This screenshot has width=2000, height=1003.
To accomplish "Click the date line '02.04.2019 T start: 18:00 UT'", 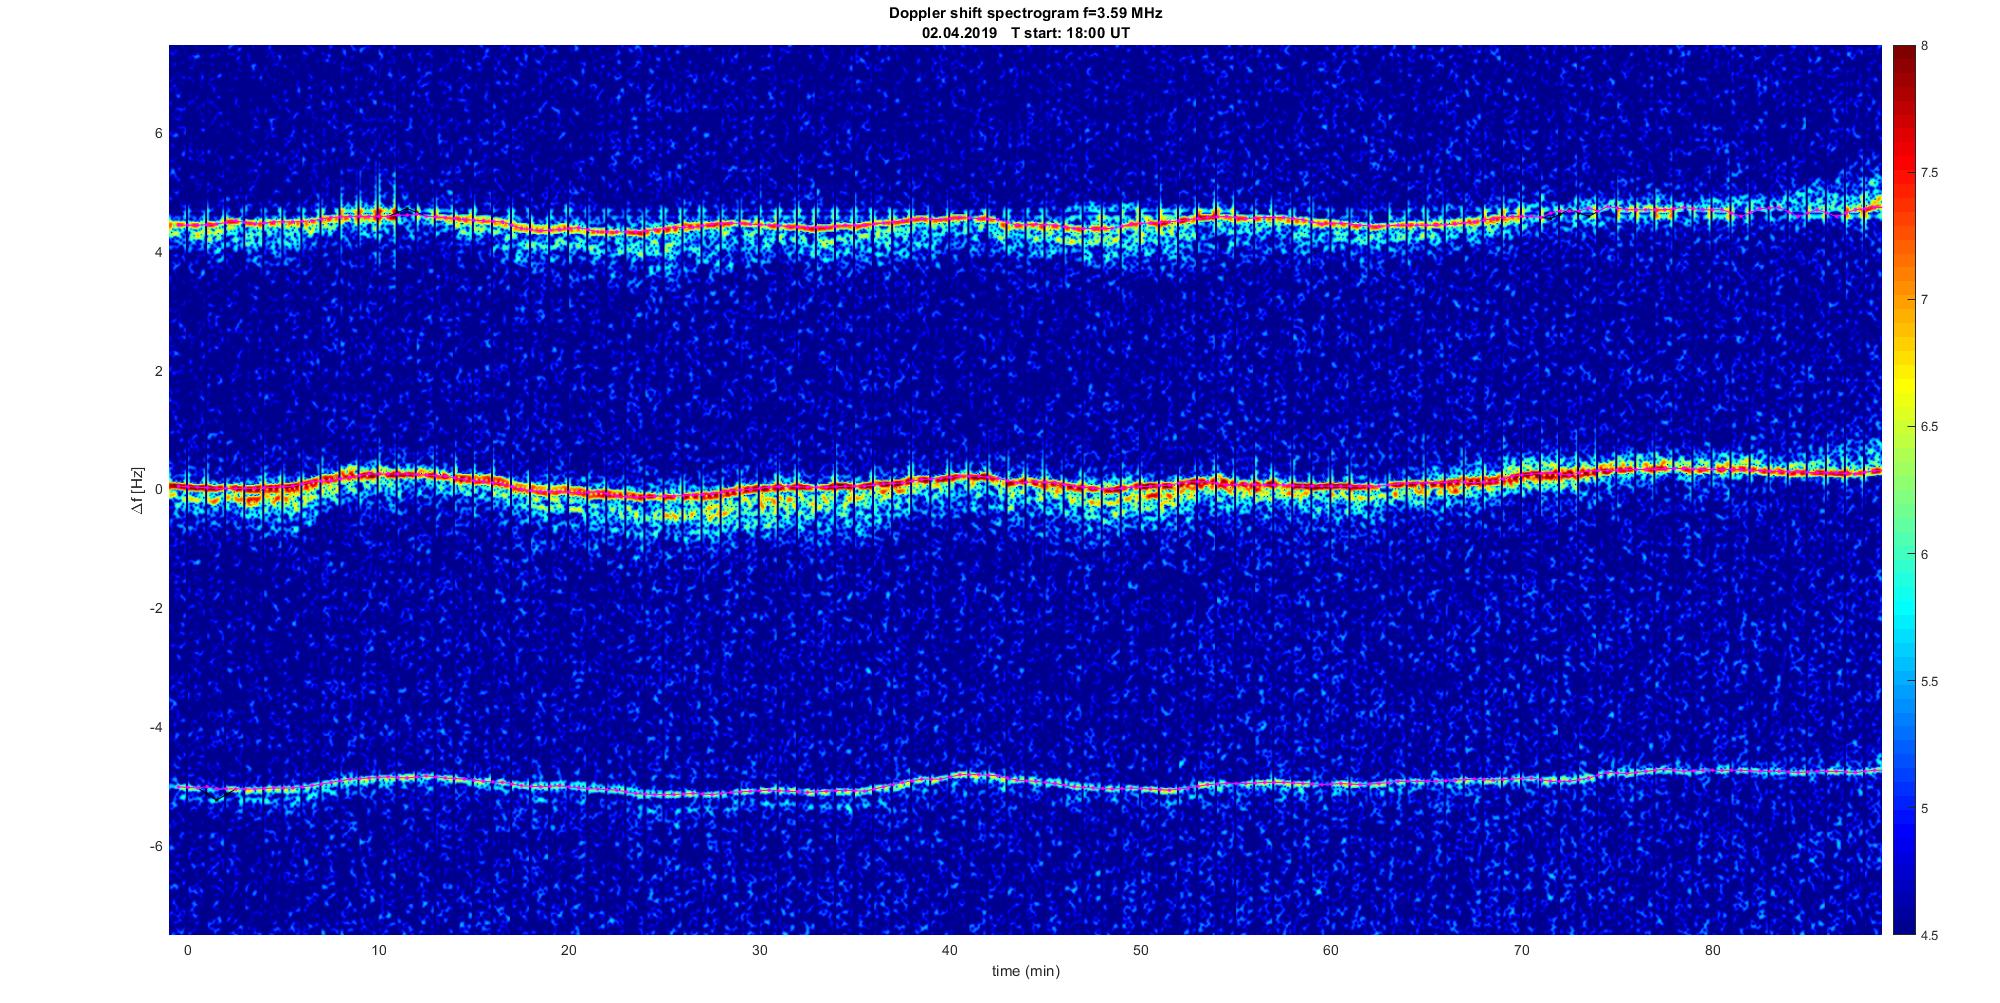I will [1025, 33].
